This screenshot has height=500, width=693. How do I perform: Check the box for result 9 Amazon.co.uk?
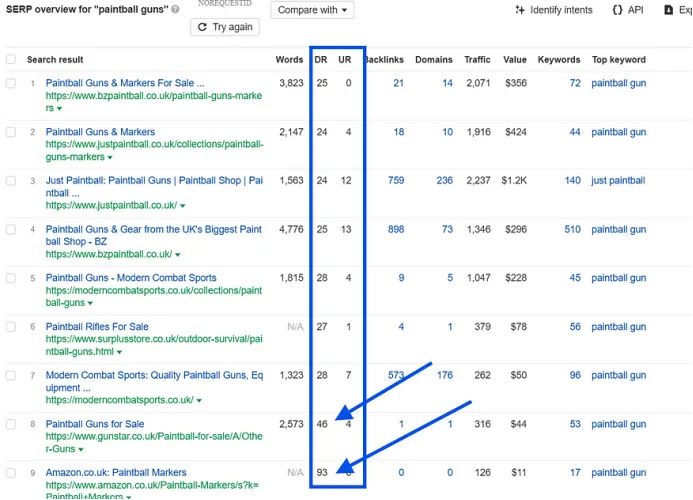[x=11, y=473]
